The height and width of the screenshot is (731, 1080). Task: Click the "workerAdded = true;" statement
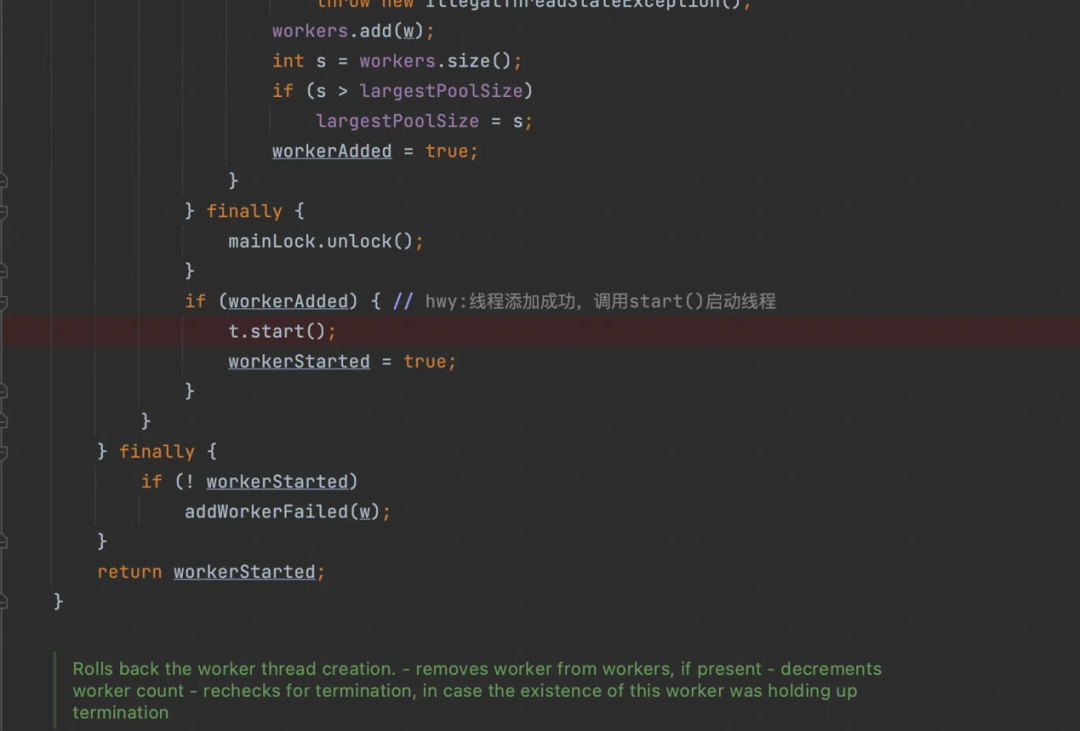[375, 152]
